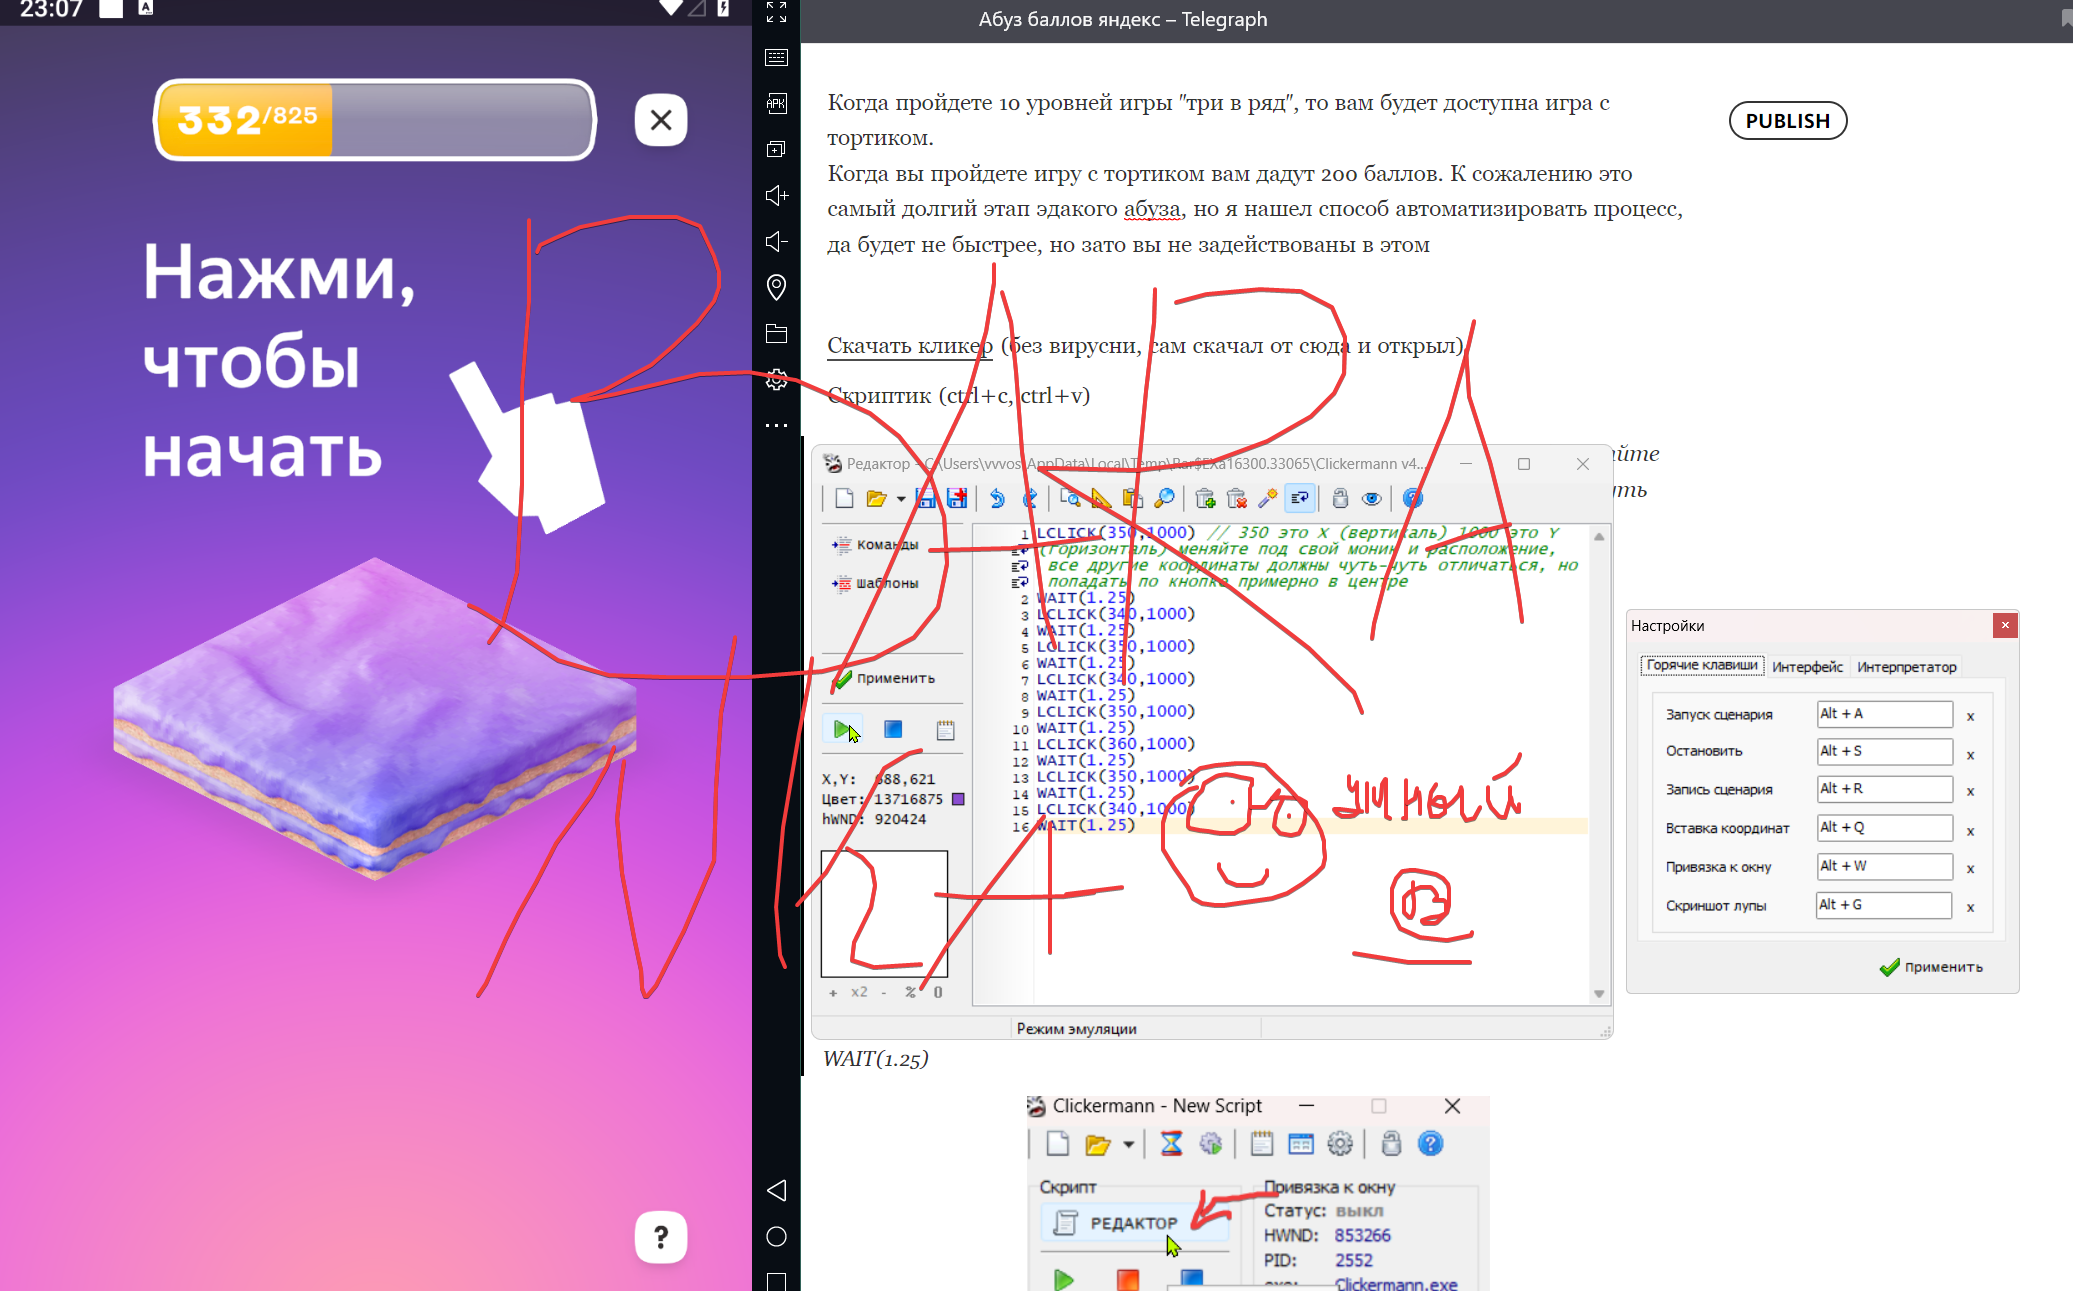Click the new file icon in Редактор toolbar
Image resolution: width=2073 pixels, height=1291 pixels.
pos(844,498)
